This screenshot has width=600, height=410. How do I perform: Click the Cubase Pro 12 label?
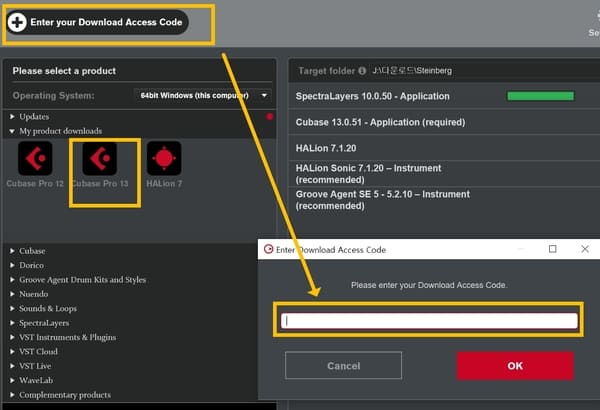point(35,184)
